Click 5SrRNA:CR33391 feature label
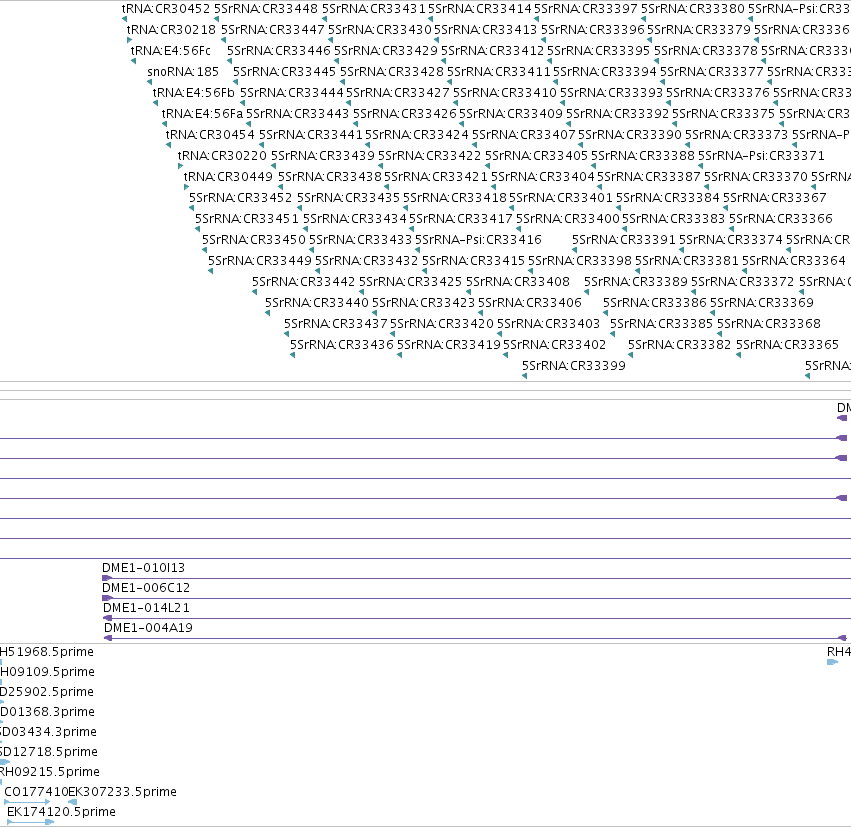The width and height of the screenshot is (851, 827). point(624,240)
